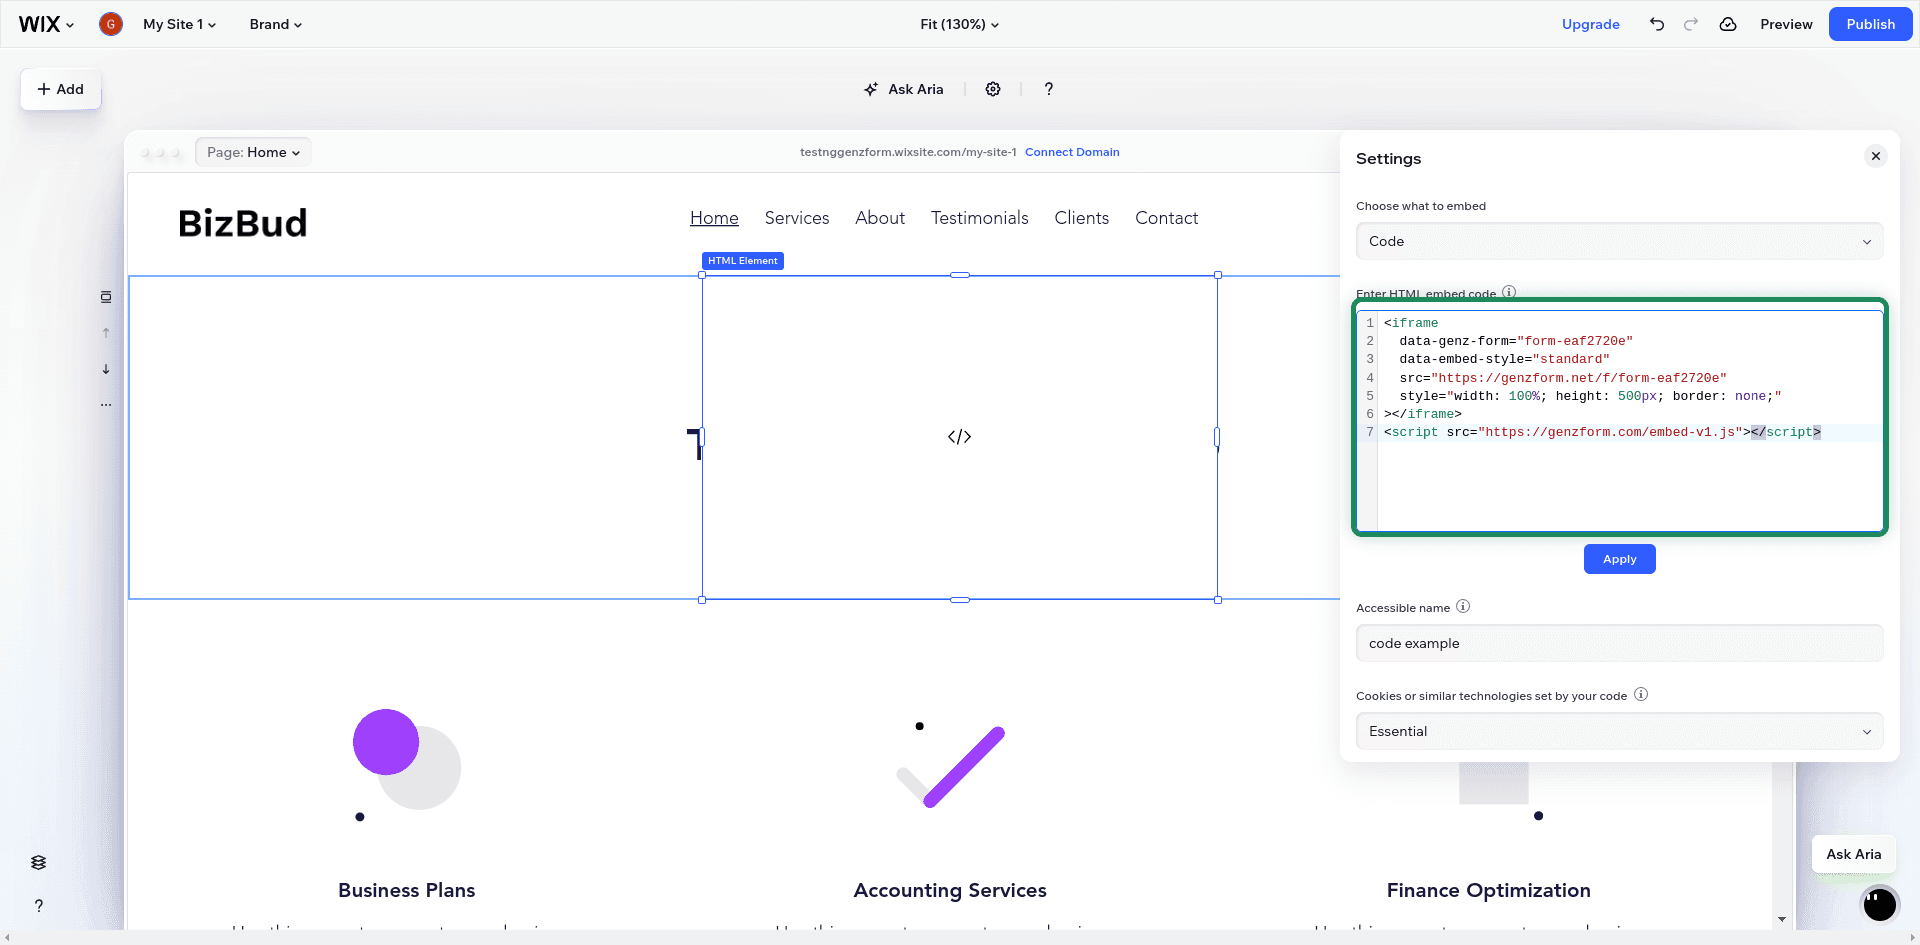Click the more actions ellipsis in left toolbar
The image size is (1920, 945).
pos(105,404)
